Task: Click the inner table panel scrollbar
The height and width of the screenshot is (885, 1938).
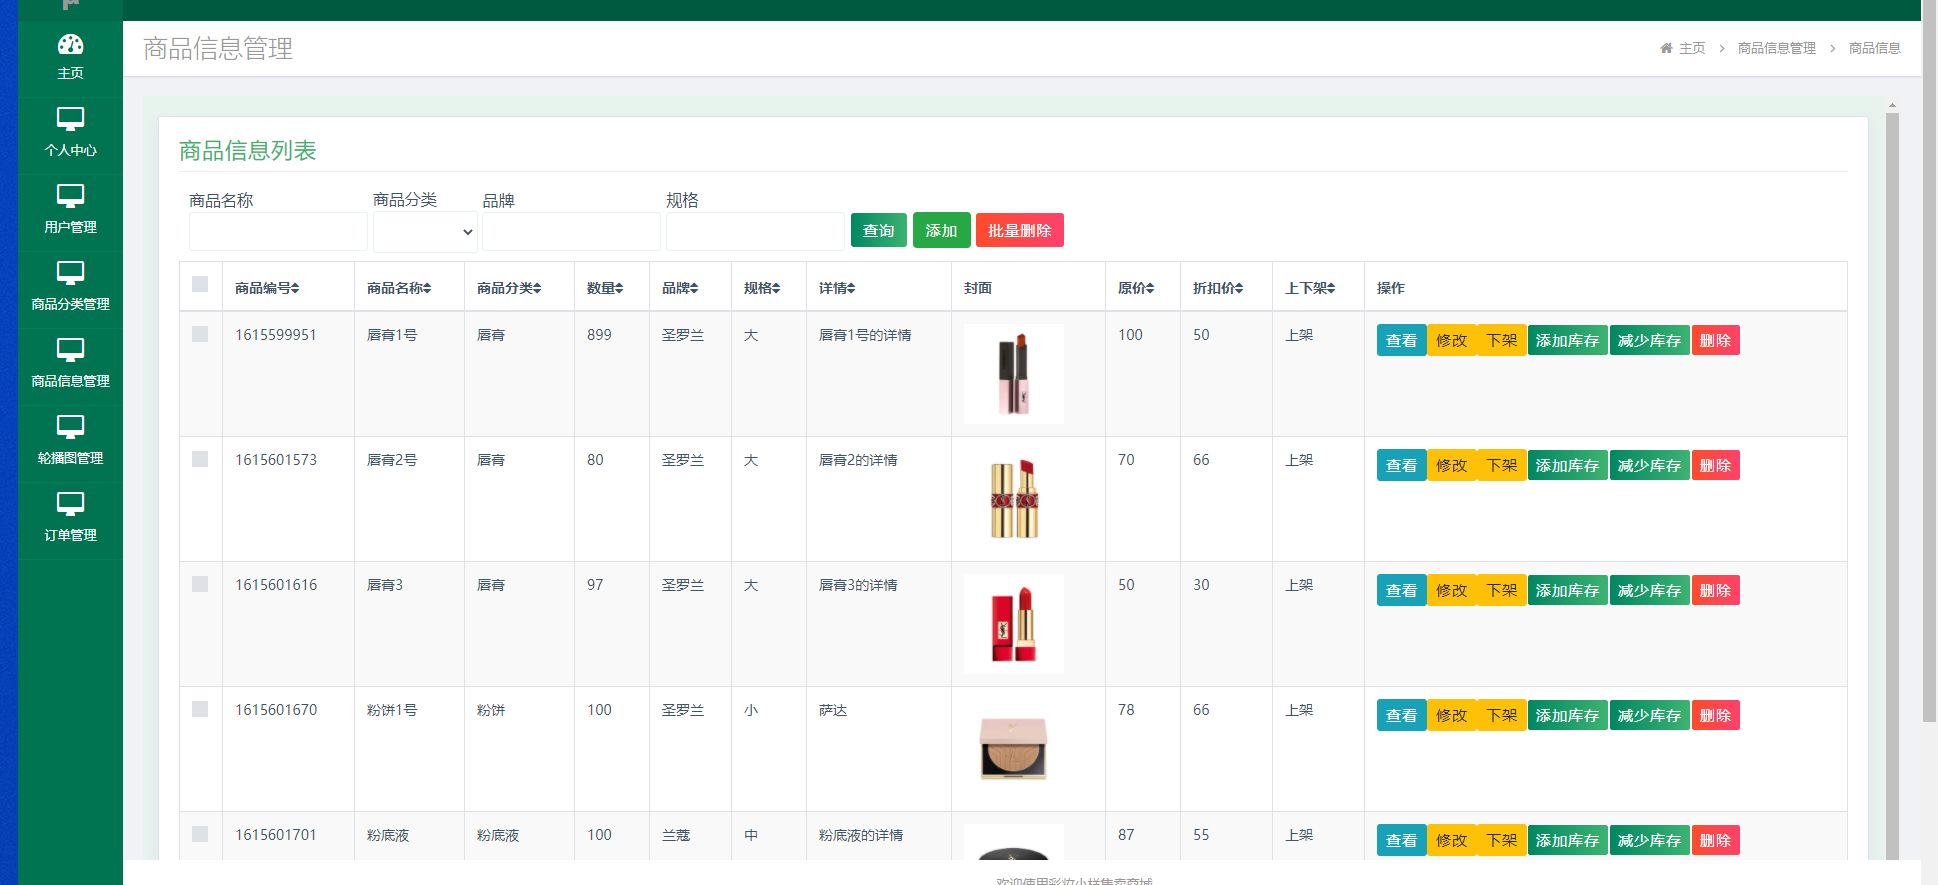Action: point(1892,485)
